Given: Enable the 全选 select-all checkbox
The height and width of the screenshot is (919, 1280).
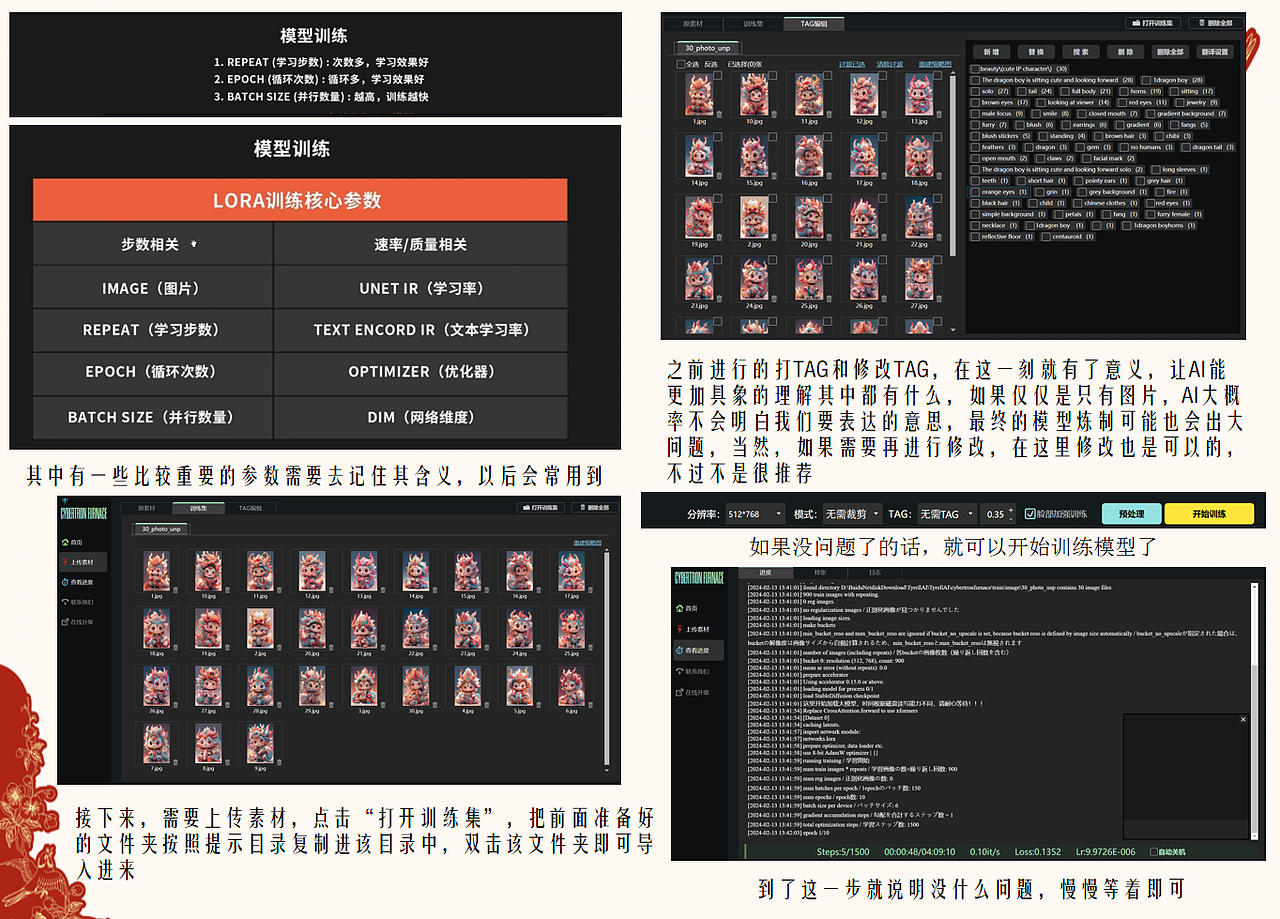Looking at the screenshot, I should [680, 64].
